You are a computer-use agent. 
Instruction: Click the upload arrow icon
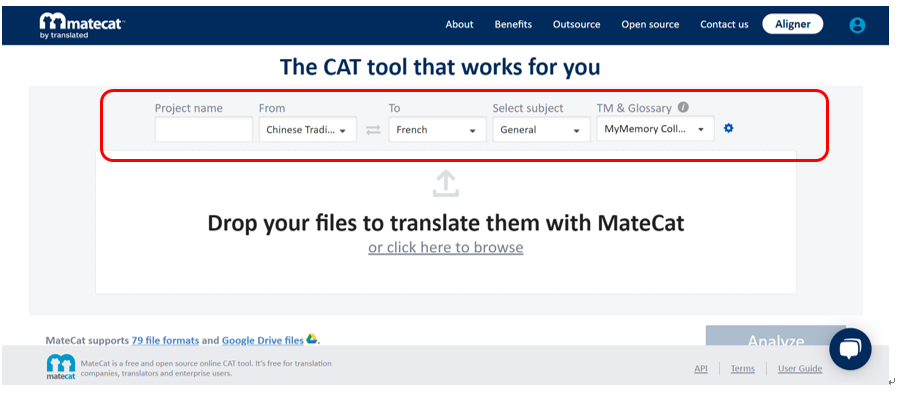coord(446,183)
